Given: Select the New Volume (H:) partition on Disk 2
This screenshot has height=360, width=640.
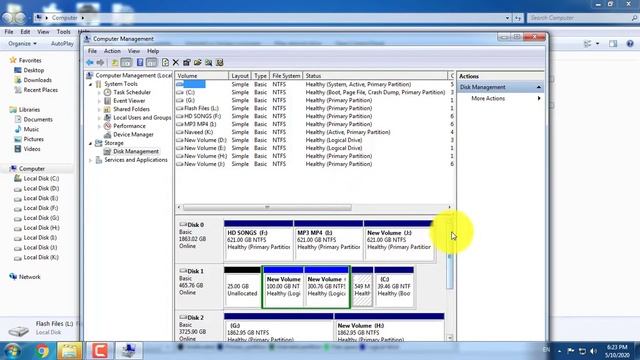Looking at the screenshot, I should [389, 327].
